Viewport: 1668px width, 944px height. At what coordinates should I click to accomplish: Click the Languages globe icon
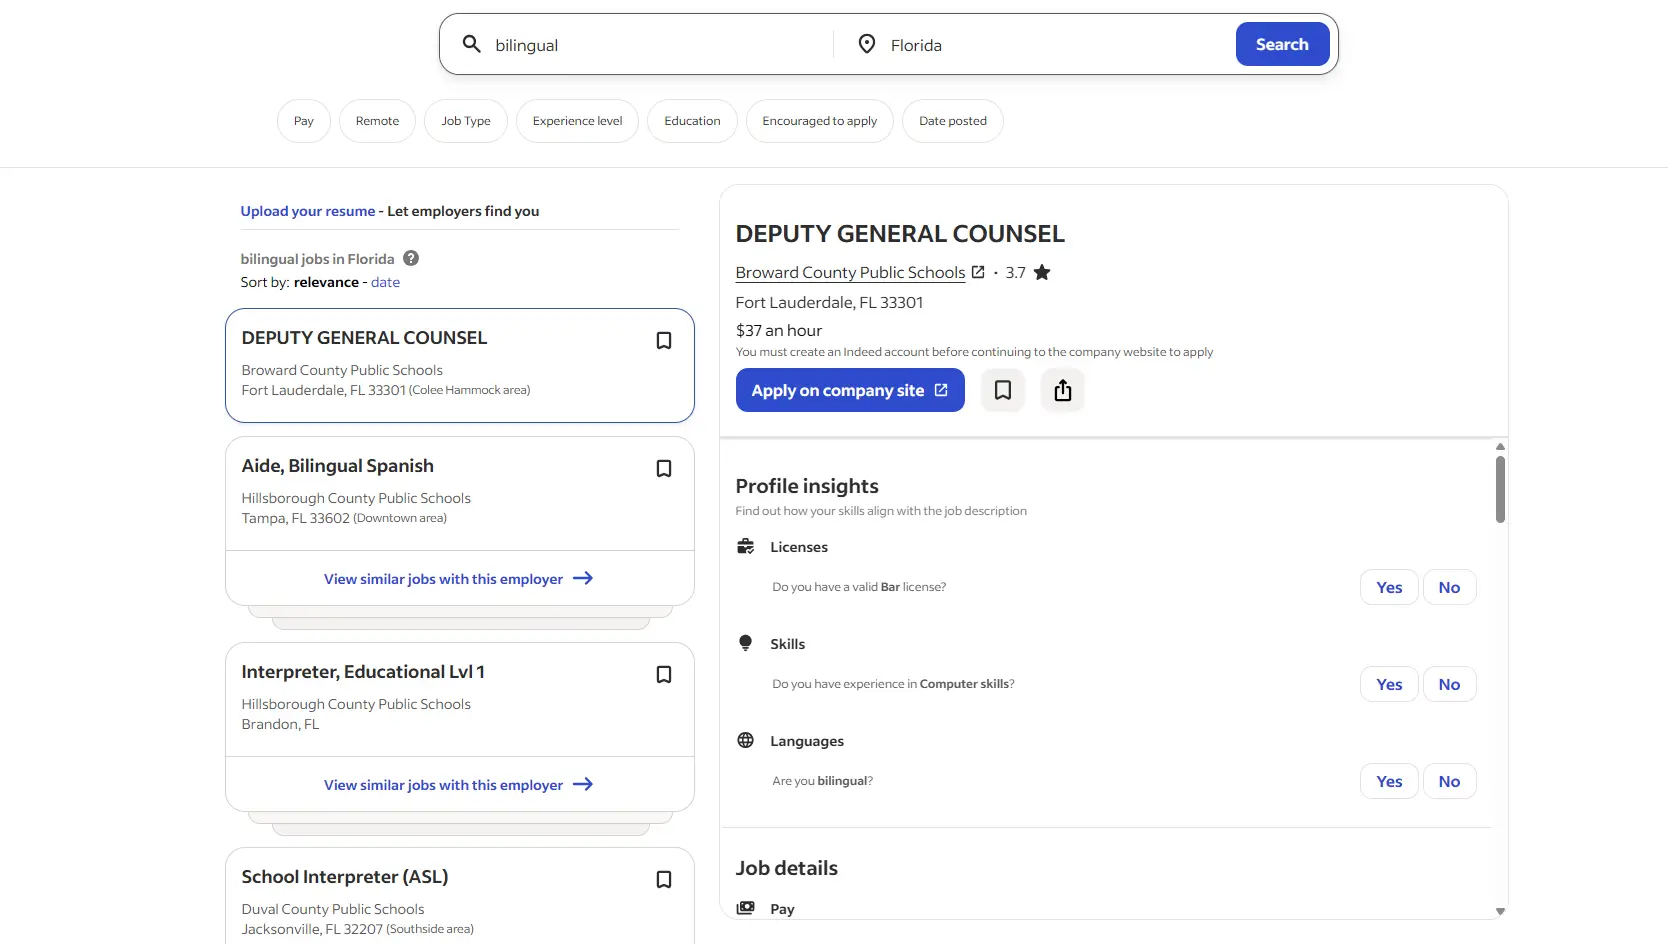tap(746, 740)
